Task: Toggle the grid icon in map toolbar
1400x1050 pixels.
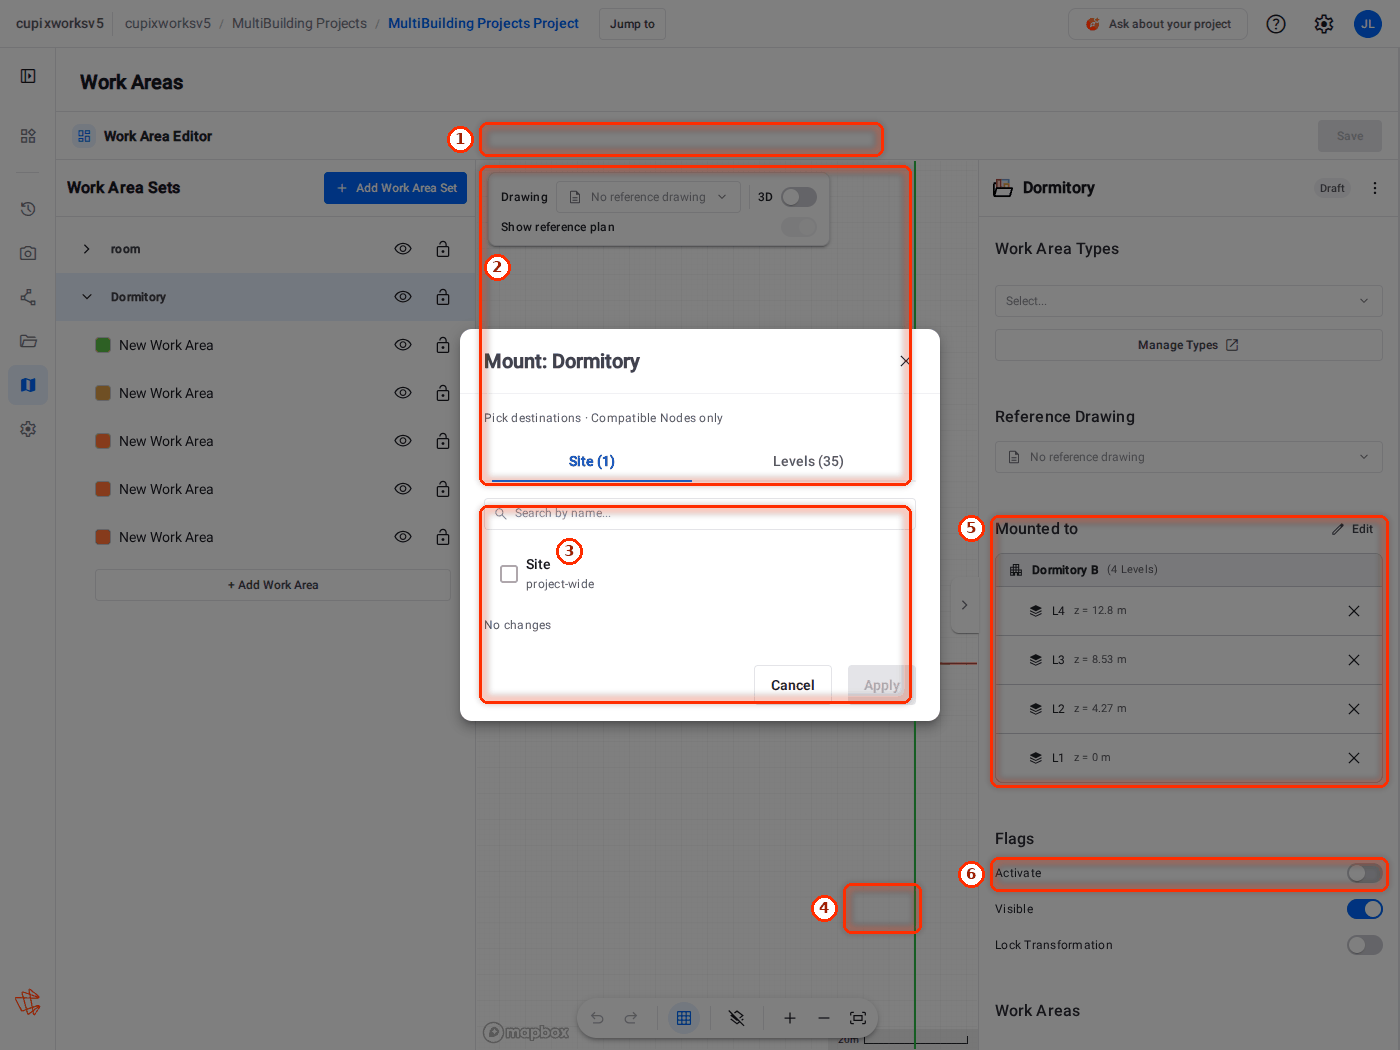Action: (684, 1018)
